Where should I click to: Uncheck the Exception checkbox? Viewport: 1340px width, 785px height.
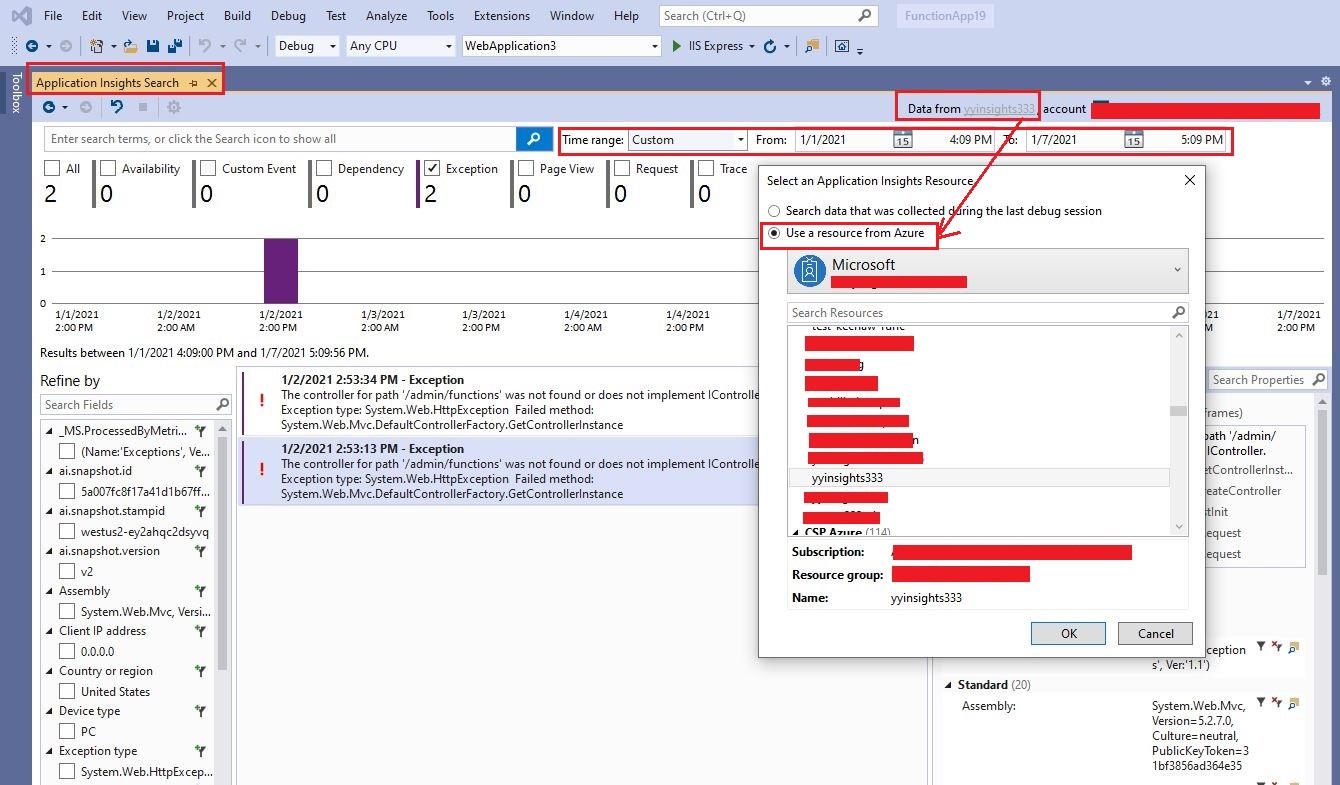pos(432,169)
